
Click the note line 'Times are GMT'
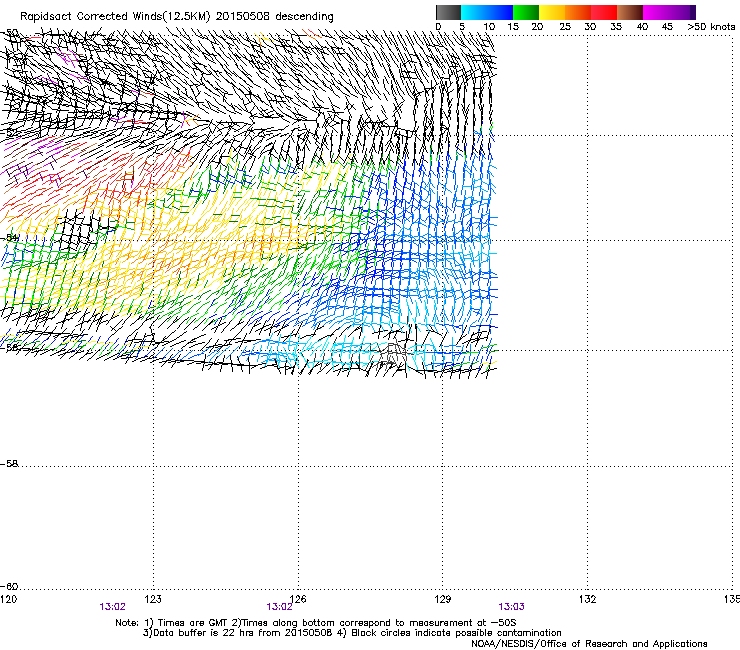tap(193, 623)
